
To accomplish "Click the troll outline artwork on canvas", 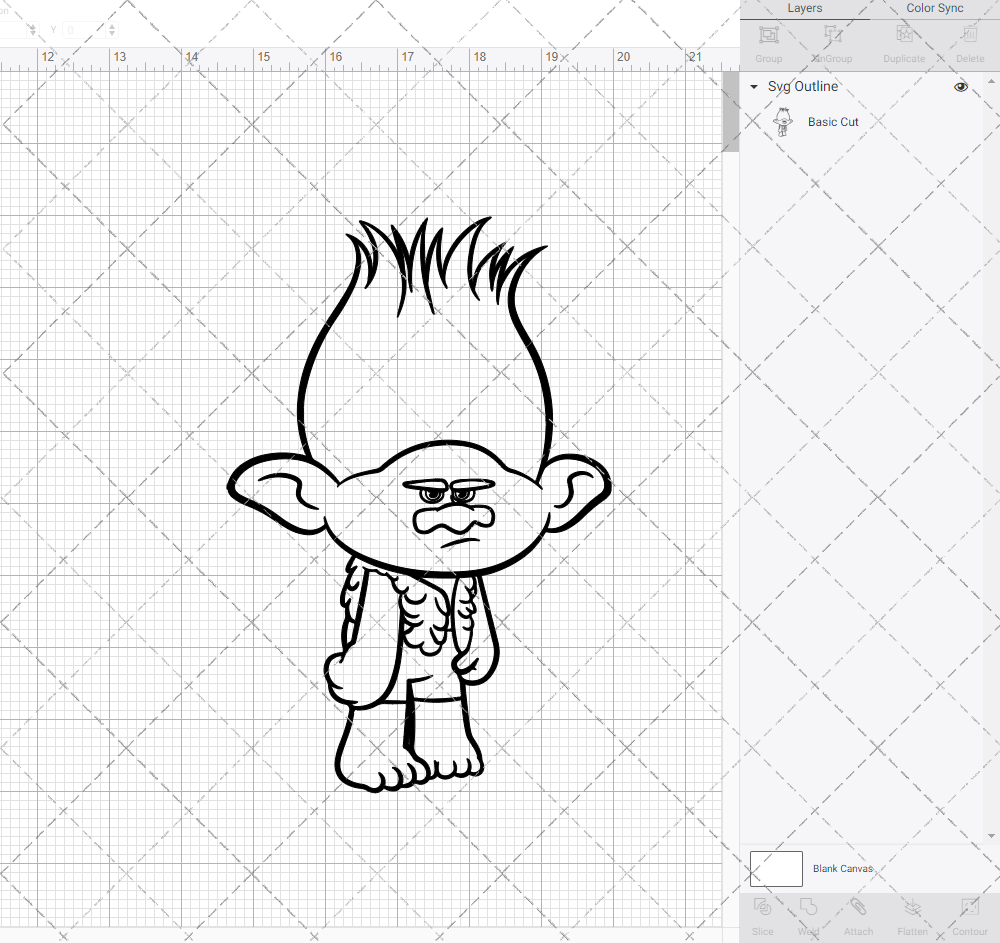I will click(x=419, y=504).
